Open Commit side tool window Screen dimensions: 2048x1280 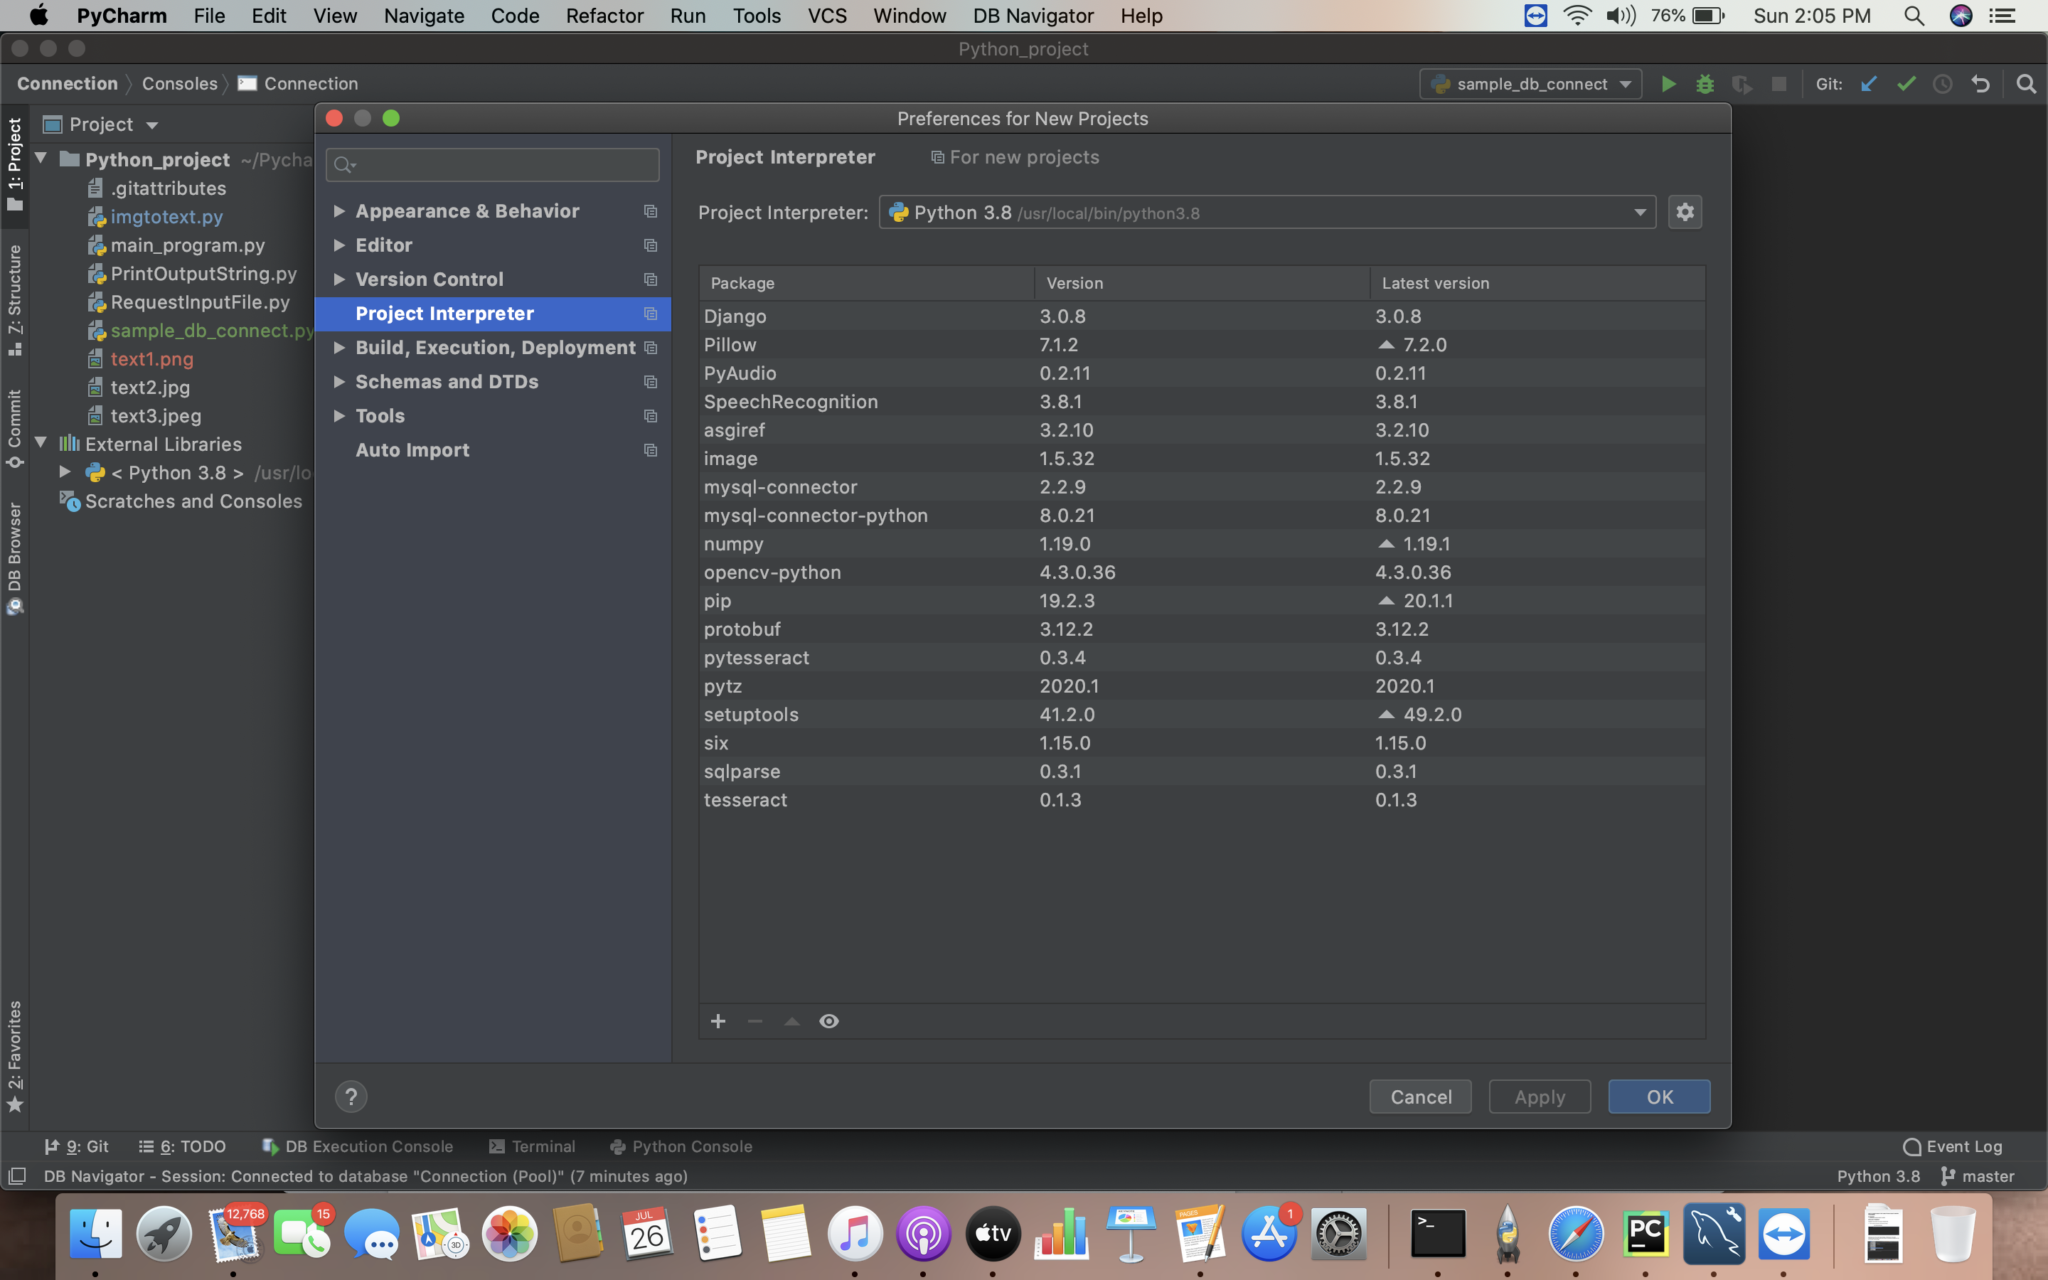(14, 428)
